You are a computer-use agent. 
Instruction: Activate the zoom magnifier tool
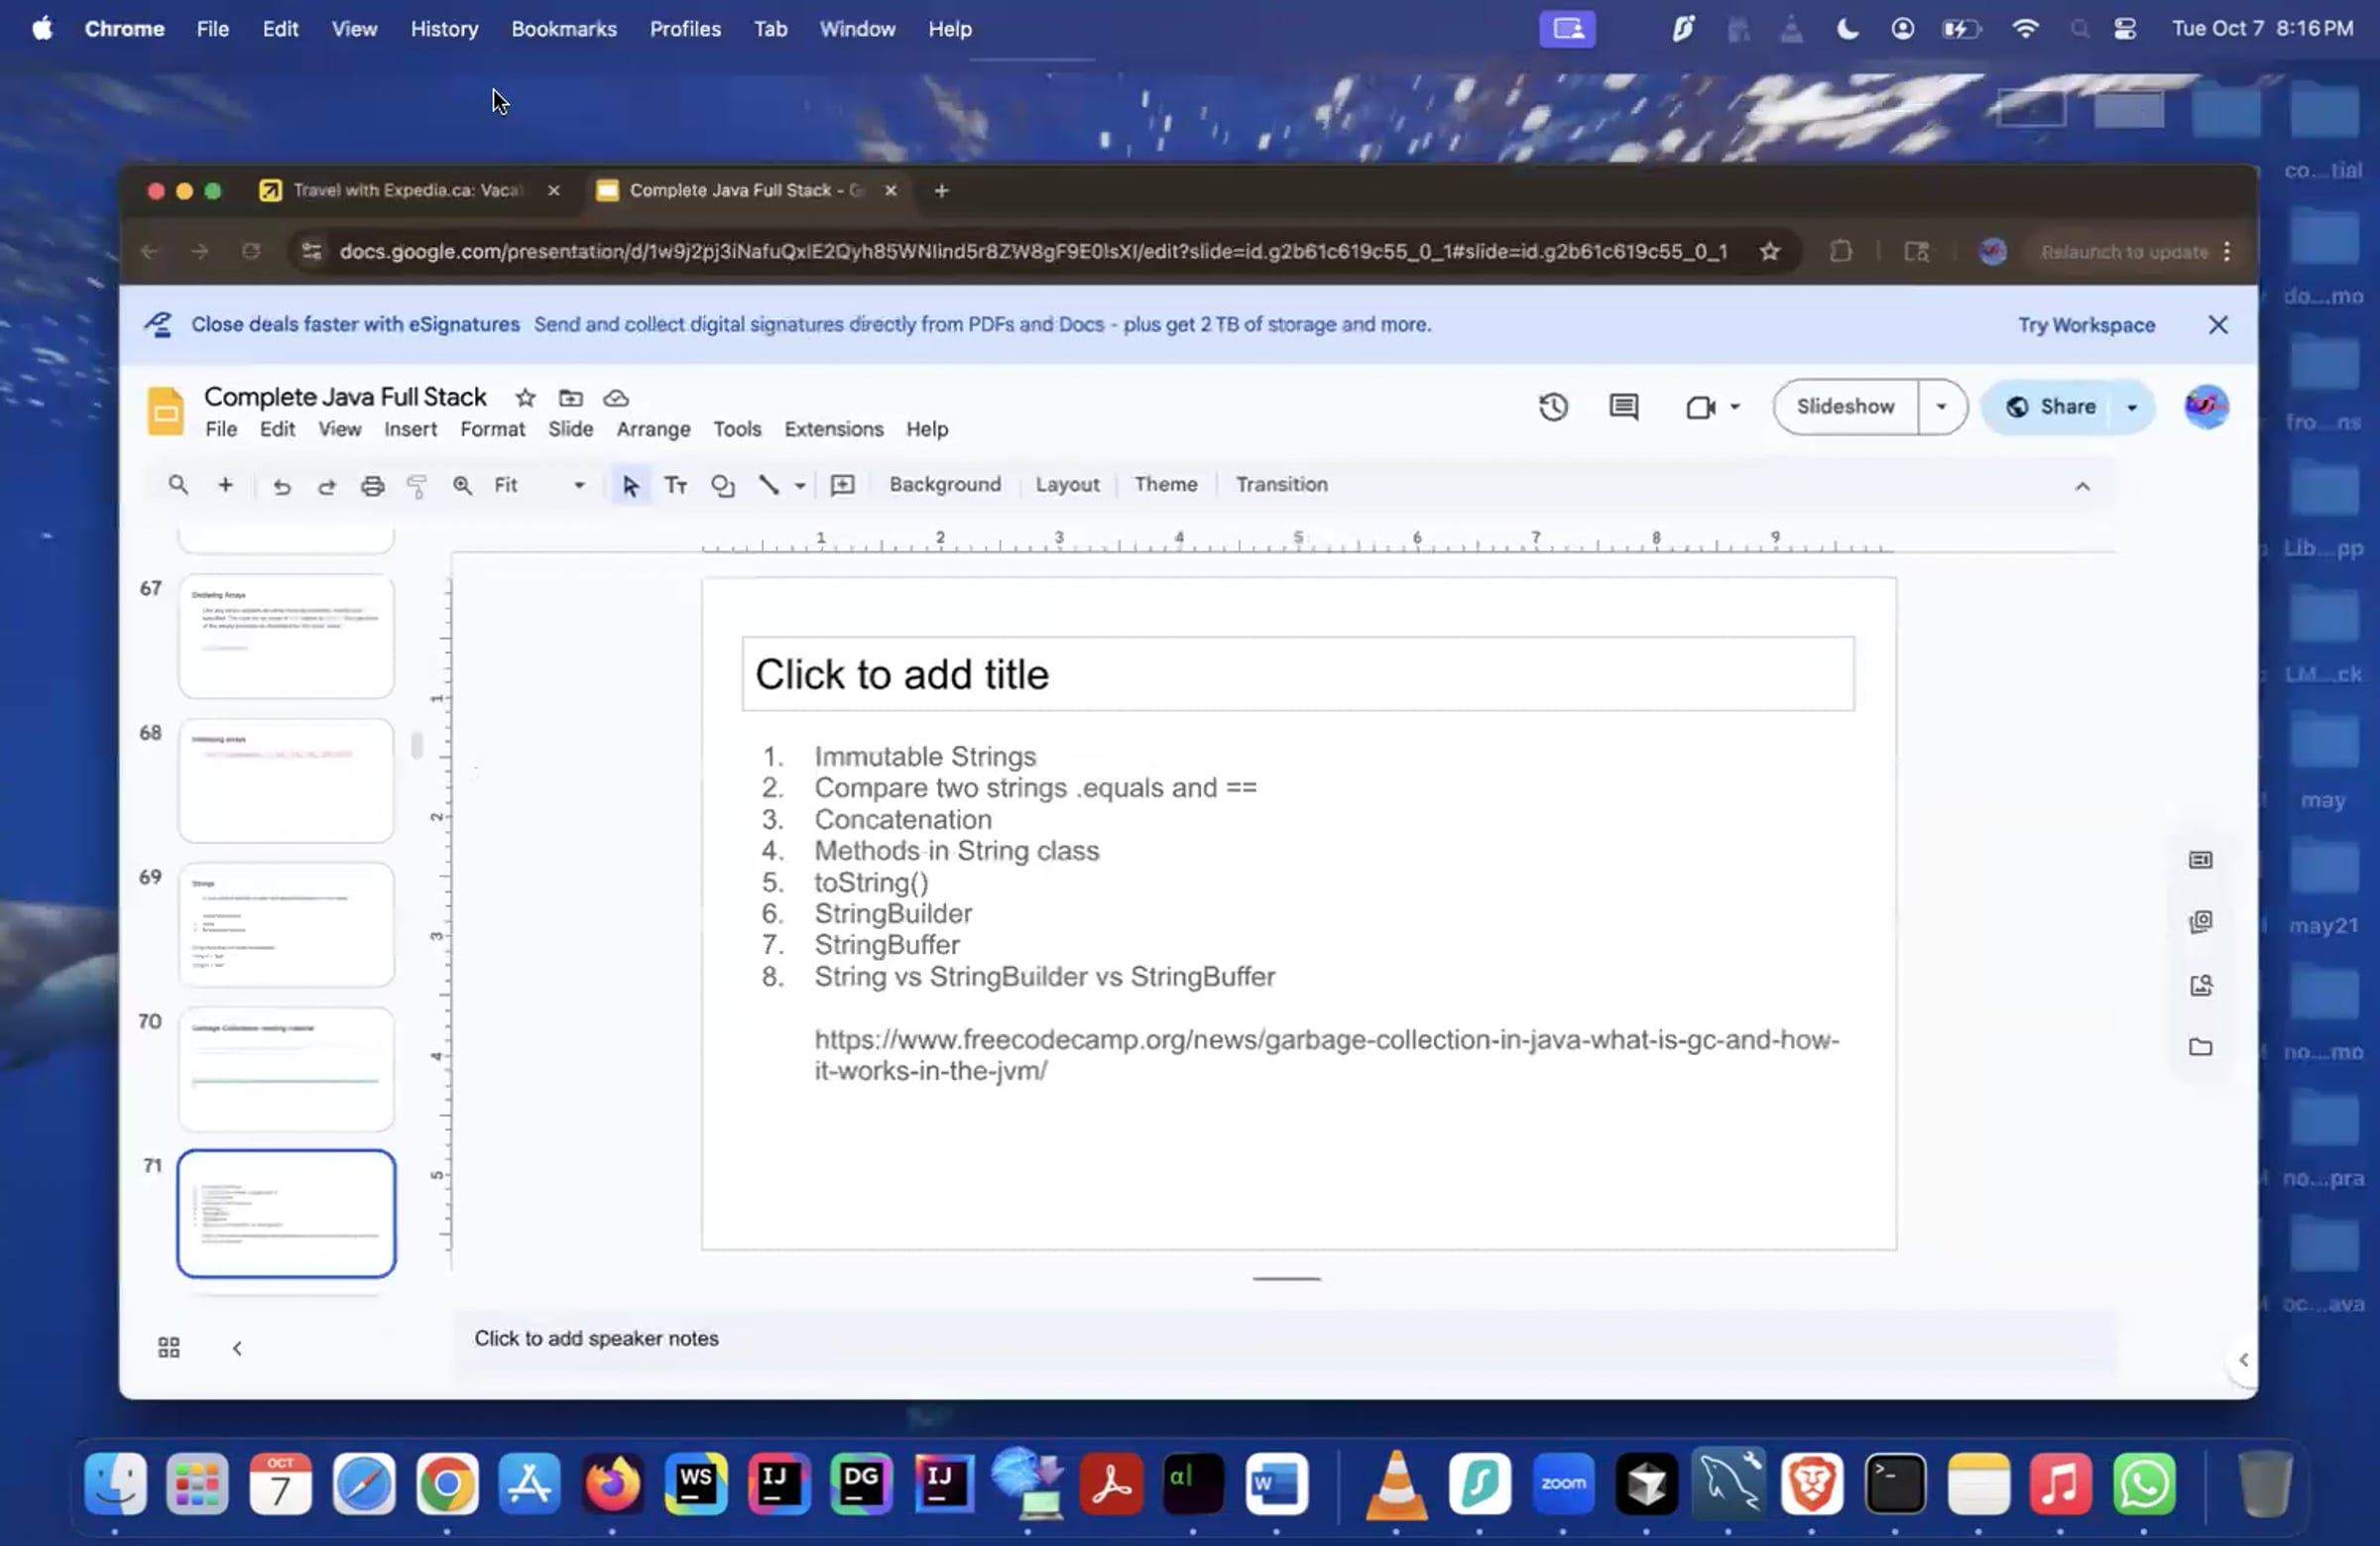[462, 486]
